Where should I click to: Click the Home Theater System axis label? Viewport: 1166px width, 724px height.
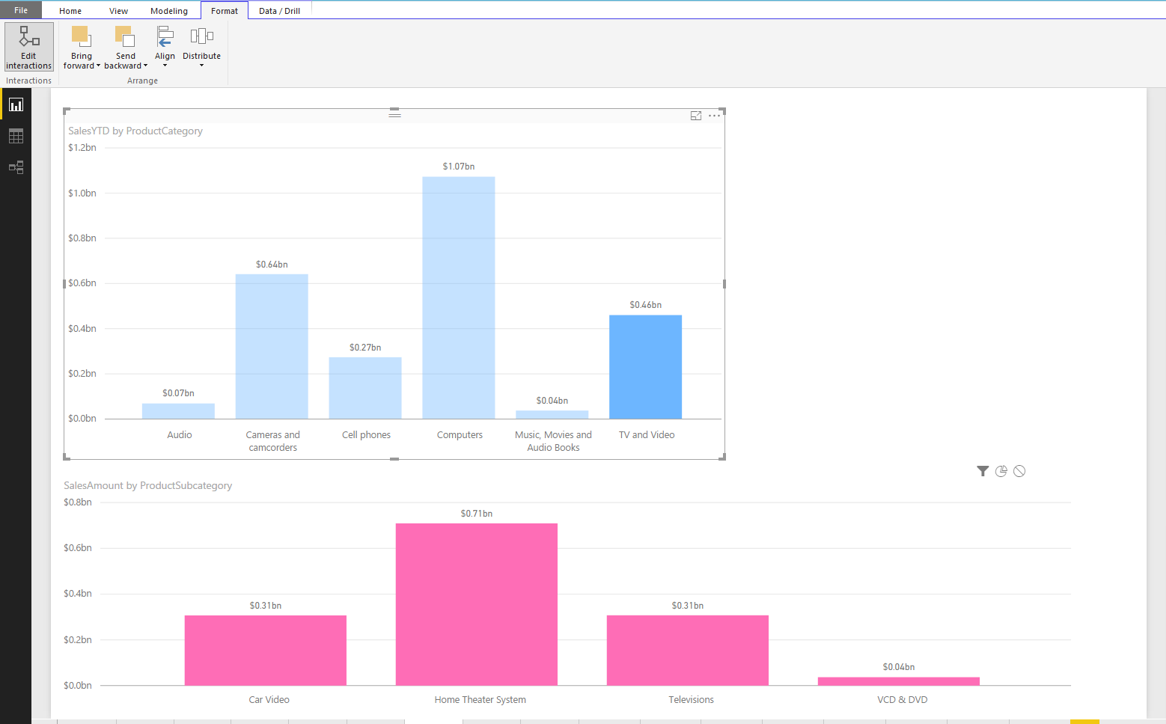pos(480,699)
